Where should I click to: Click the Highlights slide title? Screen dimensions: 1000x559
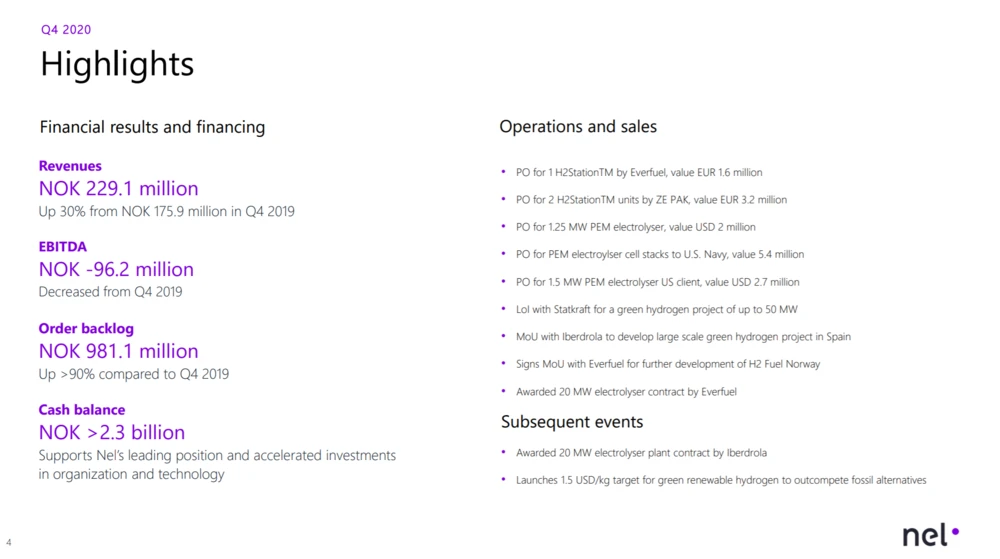click(x=117, y=65)
